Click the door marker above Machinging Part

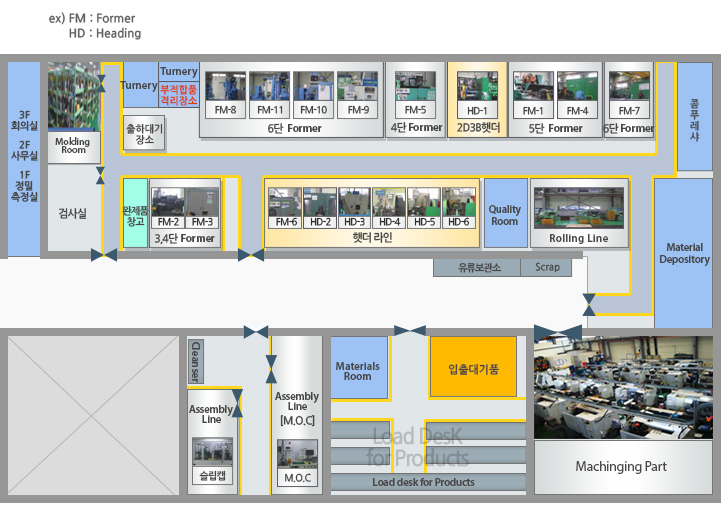[558, 332]
